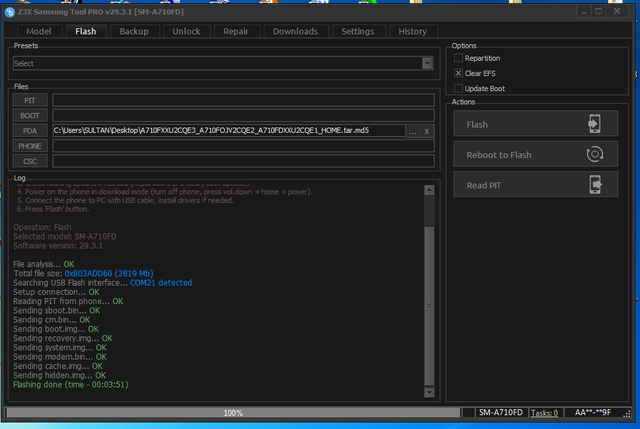Click the log scrollbar up arrow
The image size is (640, 429).
(429, 190)
